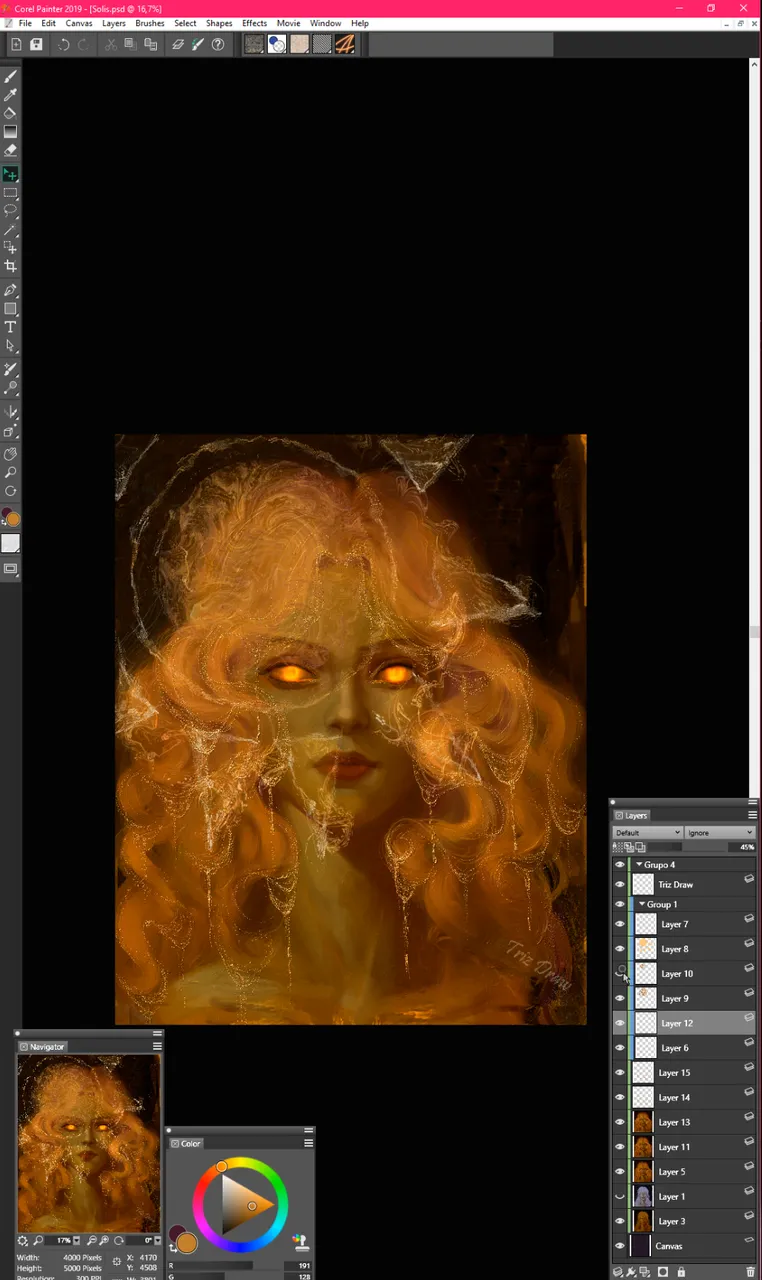
Task: Toggle visibility of Layer 8
Action: (619, 949)
